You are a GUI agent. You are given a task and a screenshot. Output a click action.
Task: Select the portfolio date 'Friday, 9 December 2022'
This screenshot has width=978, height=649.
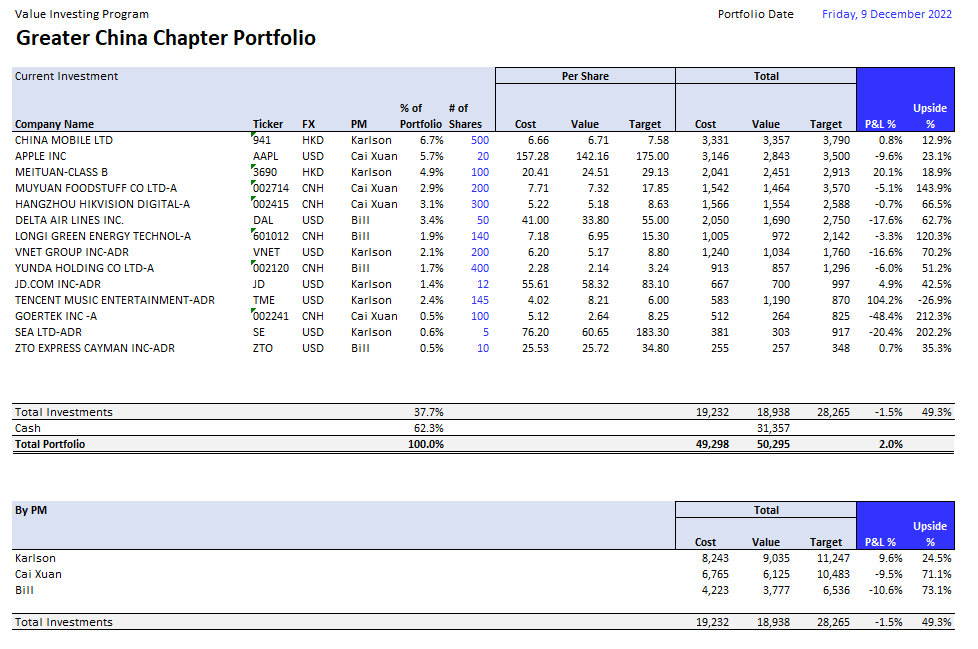click(886, 14)
